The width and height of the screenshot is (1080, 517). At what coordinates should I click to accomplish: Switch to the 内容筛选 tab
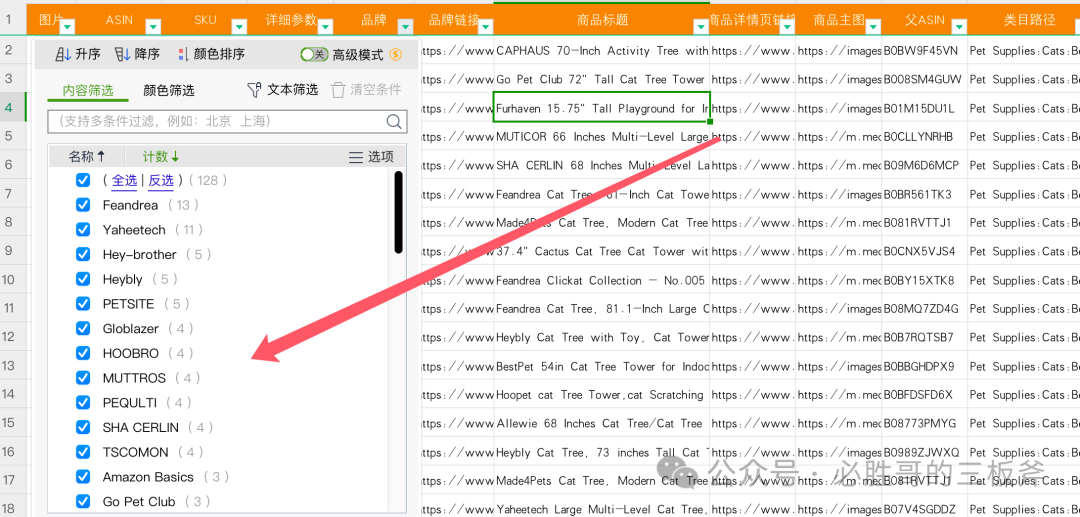87,90
